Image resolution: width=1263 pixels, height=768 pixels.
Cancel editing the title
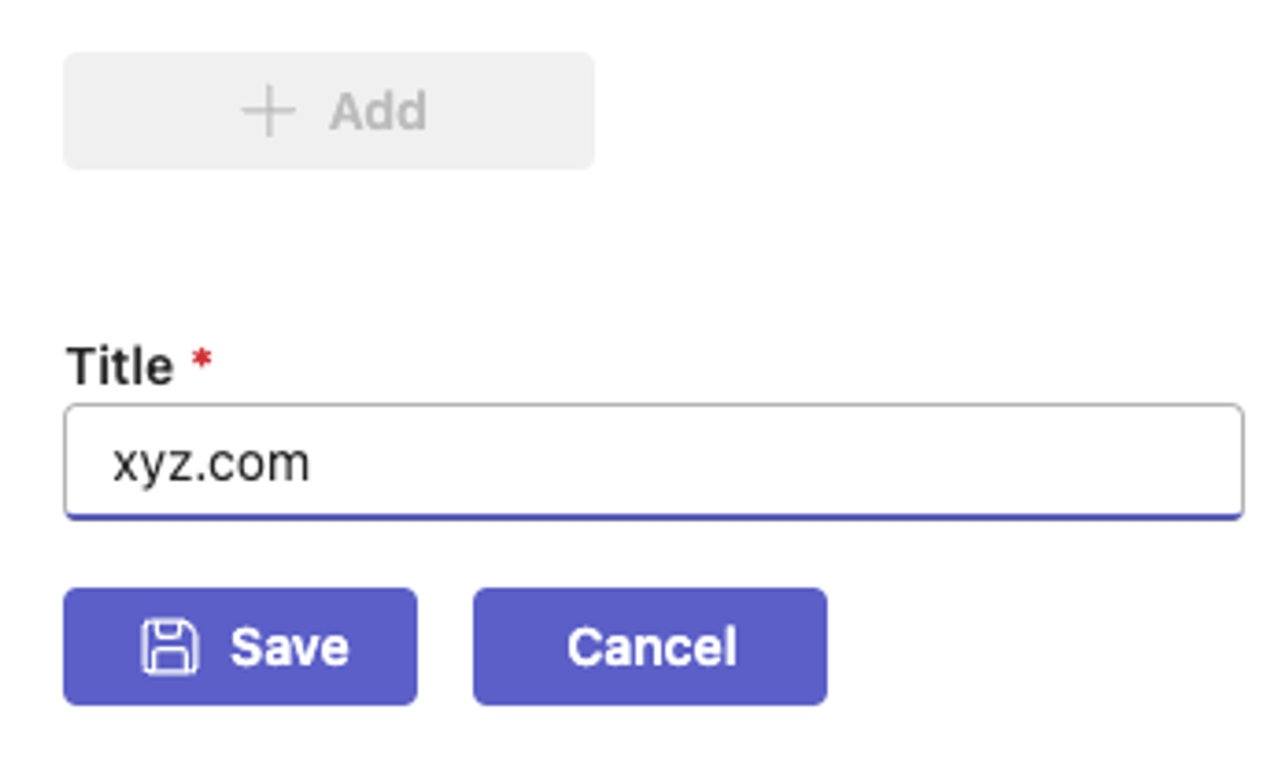point(650,647)
